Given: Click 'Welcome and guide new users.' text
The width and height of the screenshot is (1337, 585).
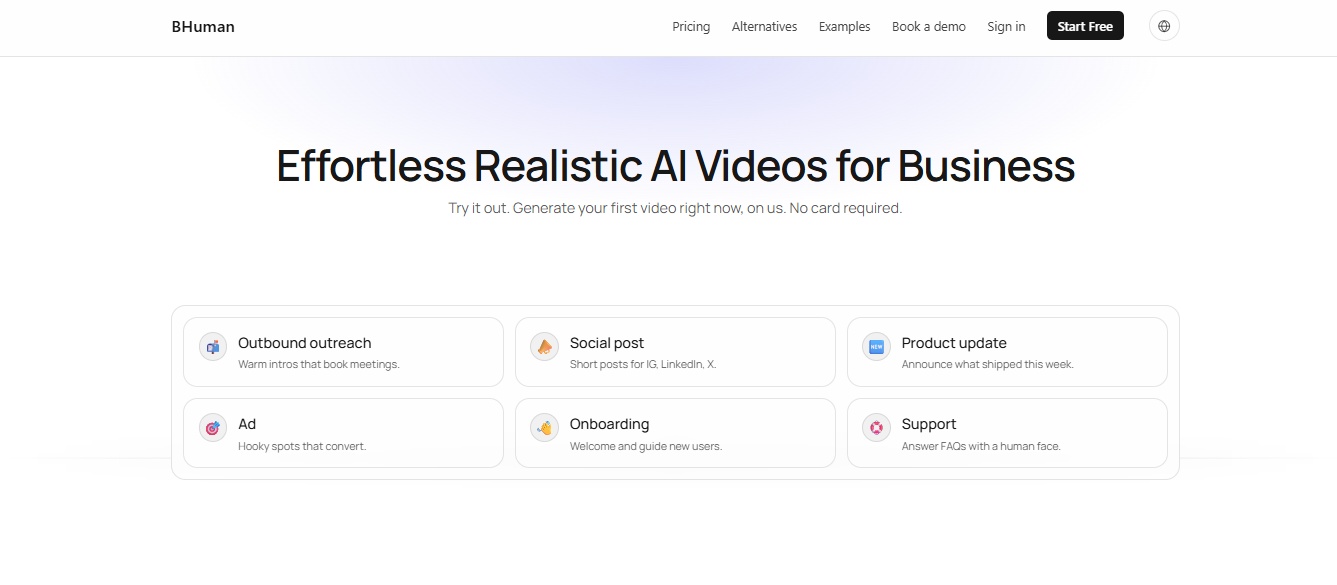Looking at the screenshot, I should 646,446.
